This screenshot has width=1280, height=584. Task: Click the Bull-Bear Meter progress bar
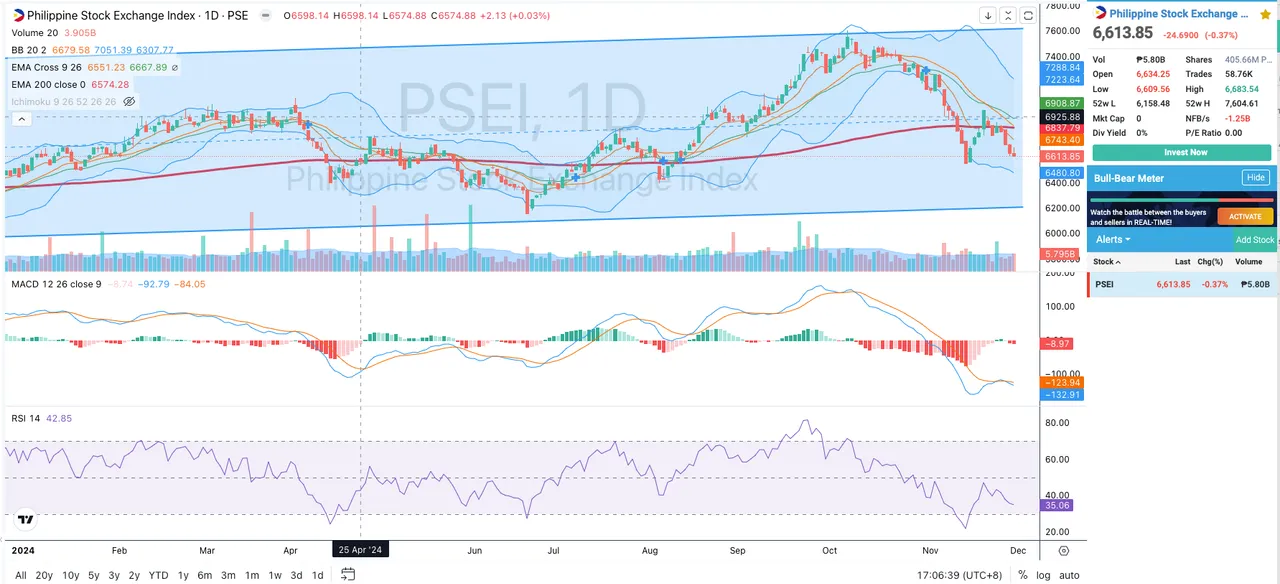tap(1182, 200)
